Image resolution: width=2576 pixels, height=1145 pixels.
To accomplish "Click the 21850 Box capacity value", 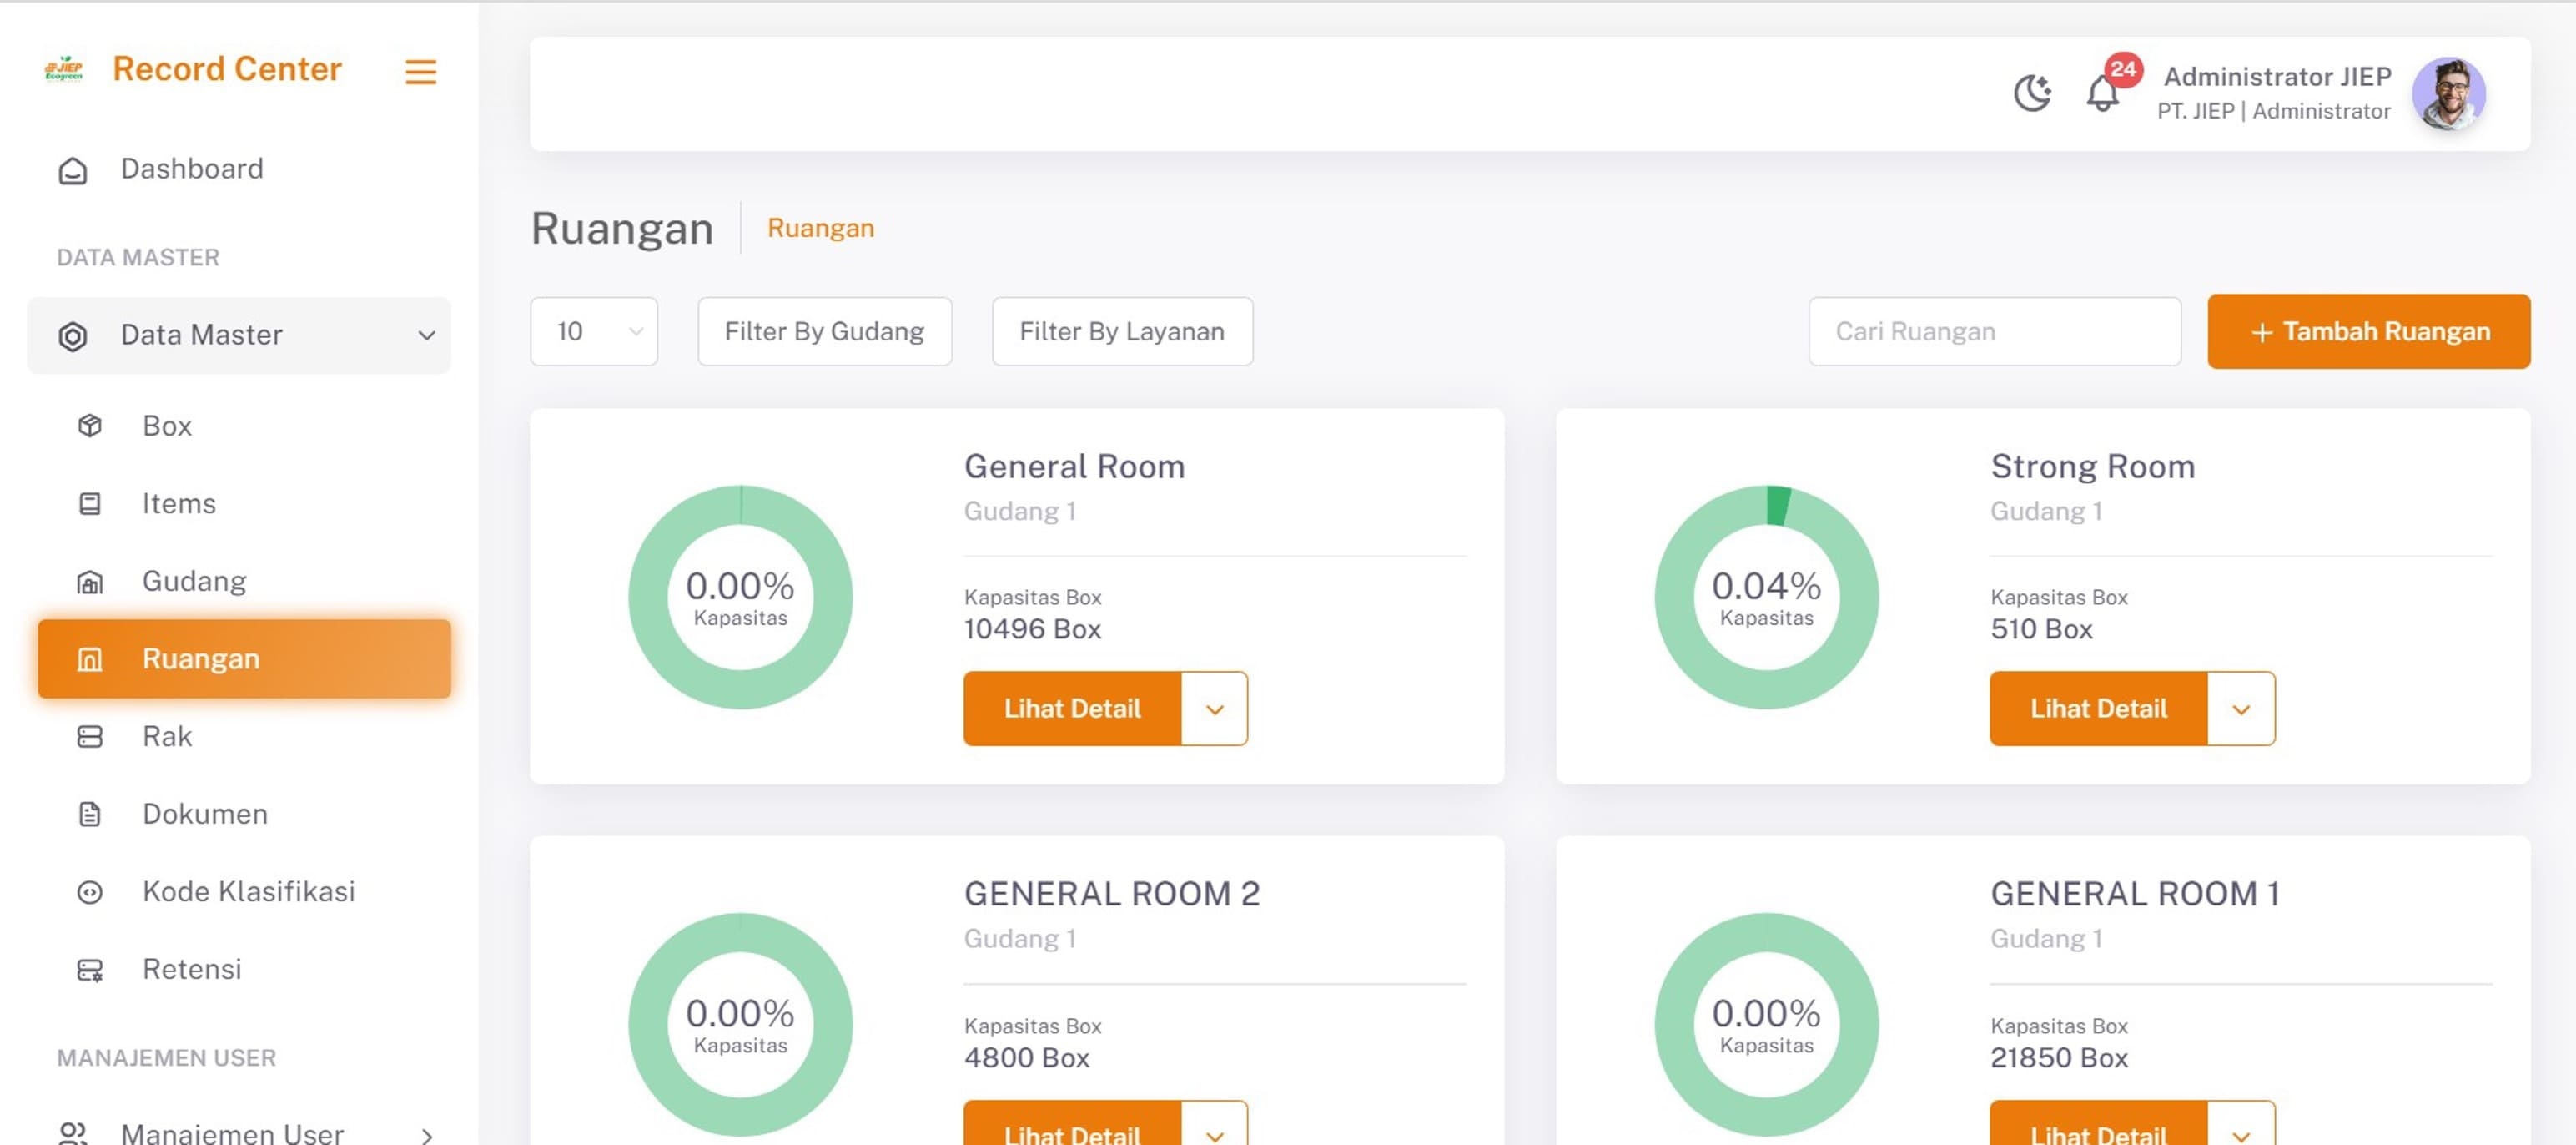I will click(x=2059, y=1057).
